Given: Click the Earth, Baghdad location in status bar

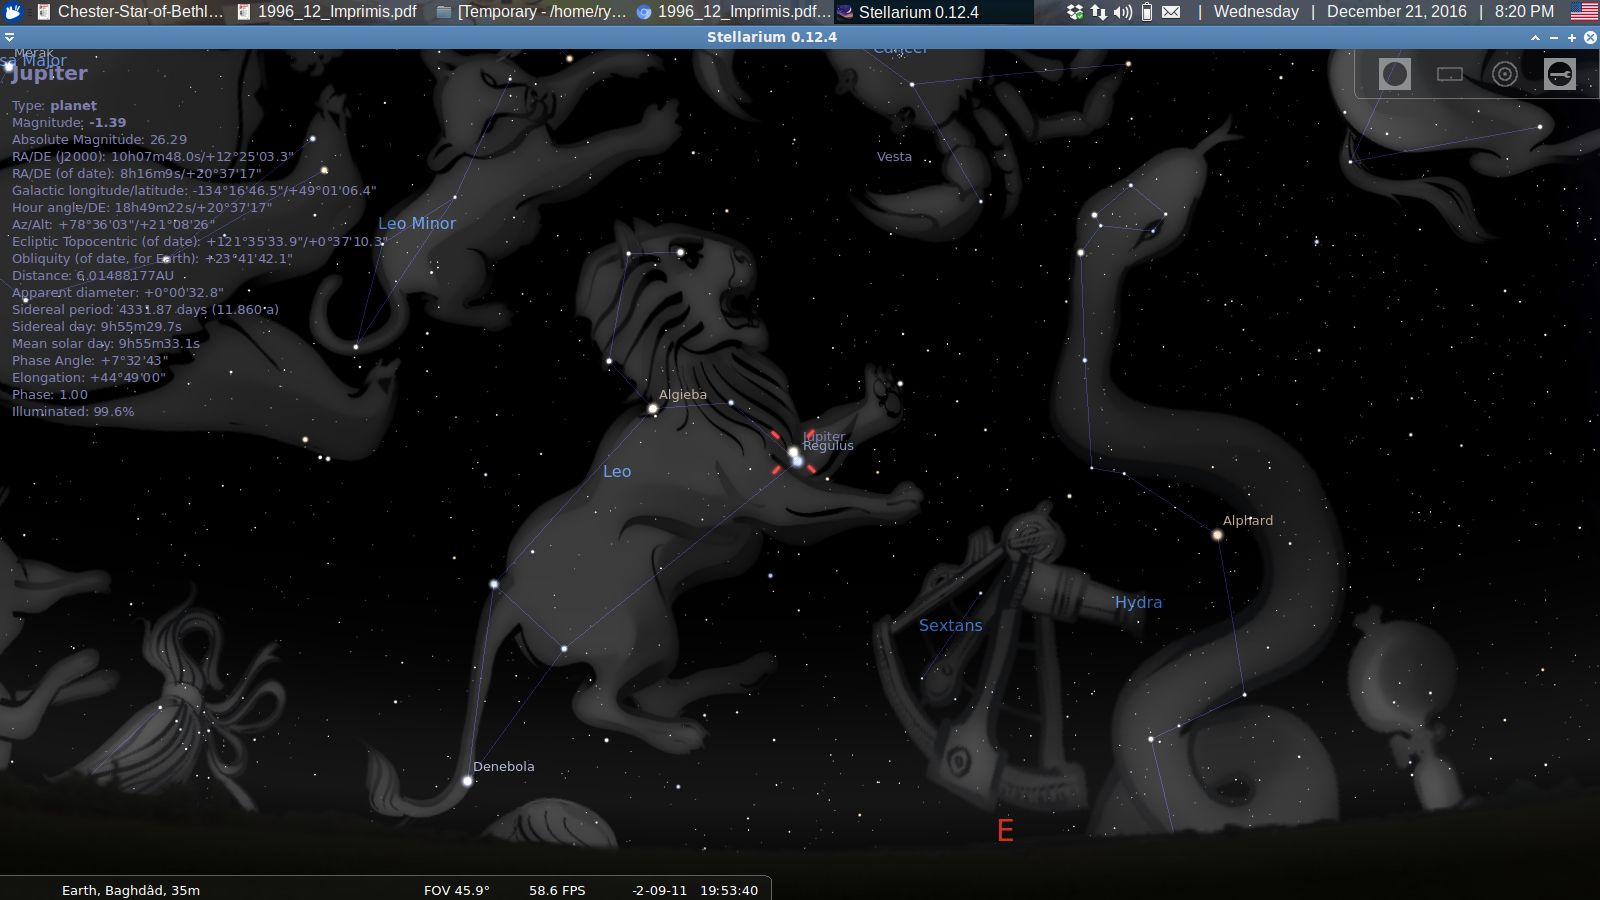Looking at the screenshot, I should point(131,890).
